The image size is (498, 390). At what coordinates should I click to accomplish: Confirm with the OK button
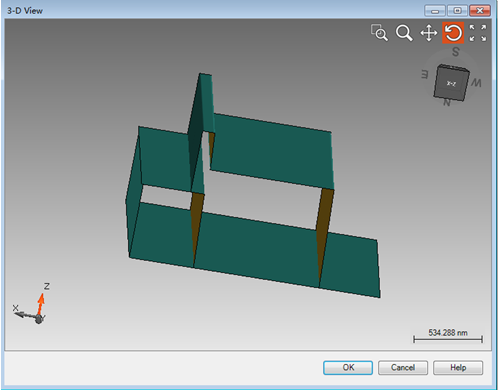pyautogui.click(x=348, y=367)
